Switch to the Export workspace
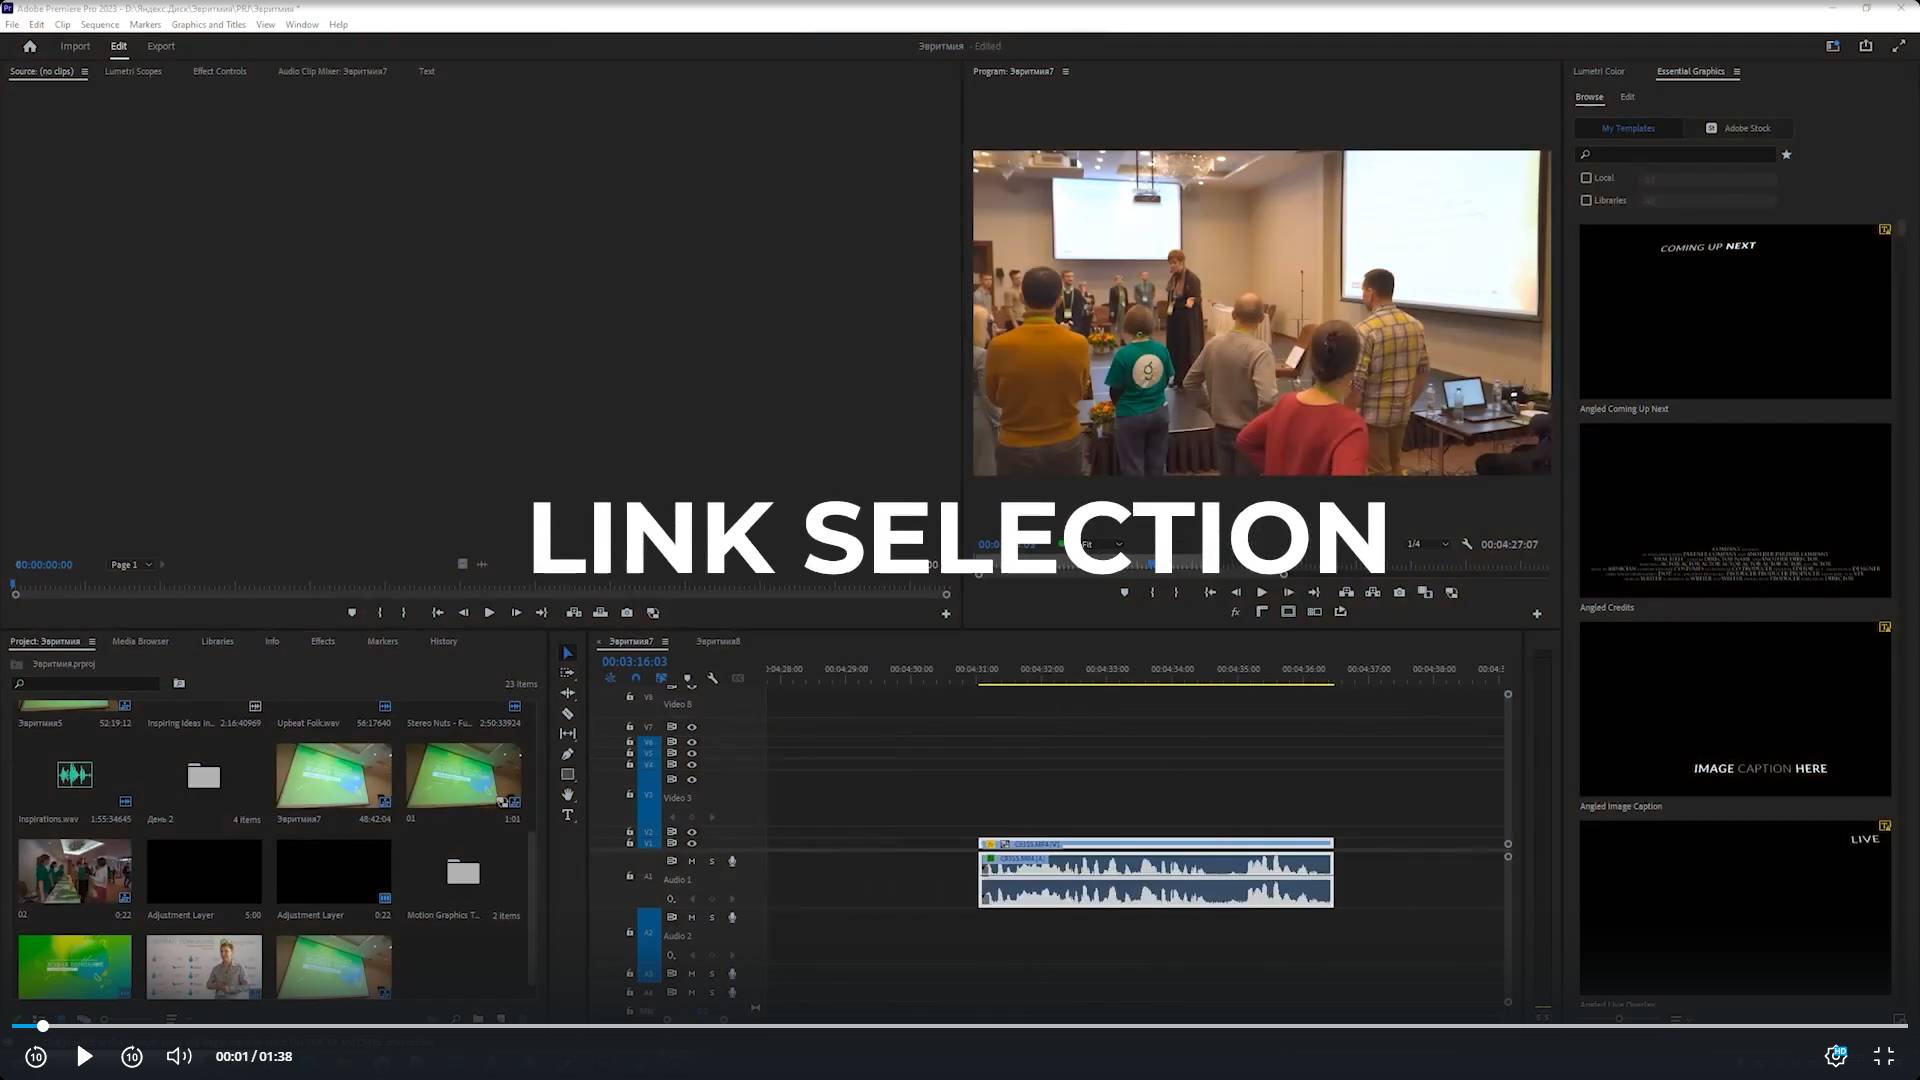The height and width of the screenshot is (1080, 1920). (x=160, y=46)
